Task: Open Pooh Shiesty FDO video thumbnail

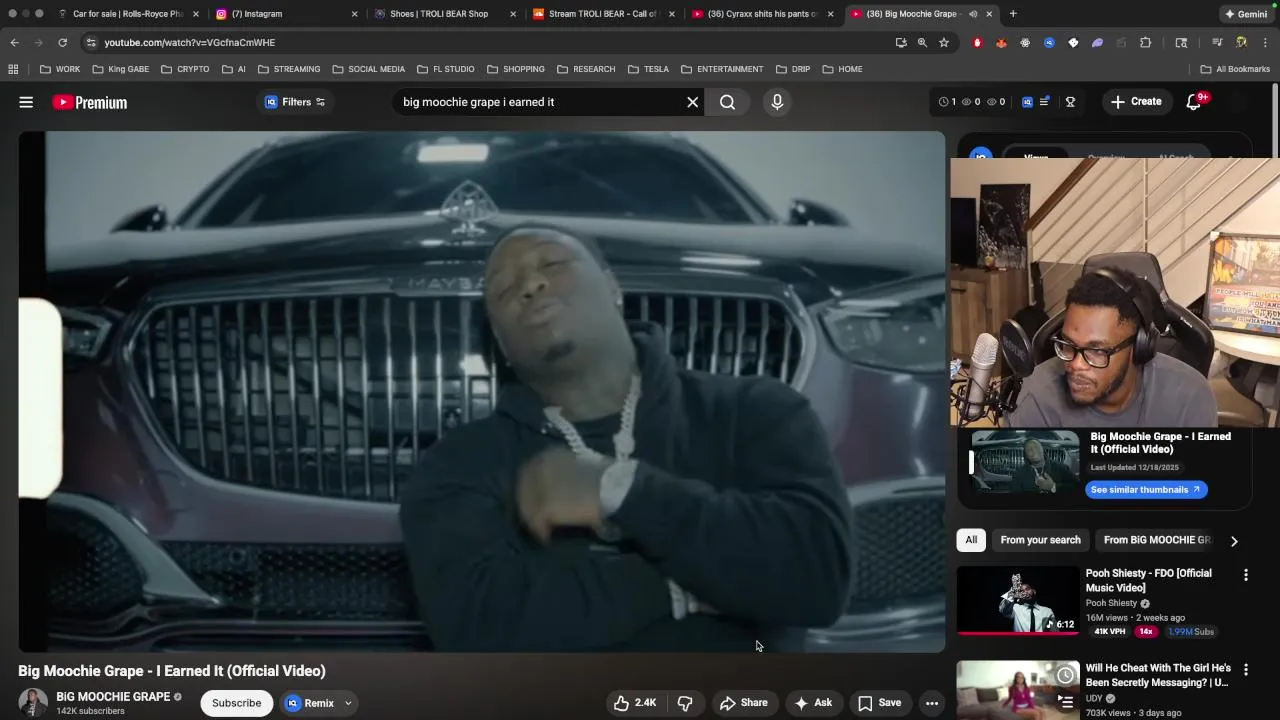Action: pyautogui.click(x=1018, y=600)
